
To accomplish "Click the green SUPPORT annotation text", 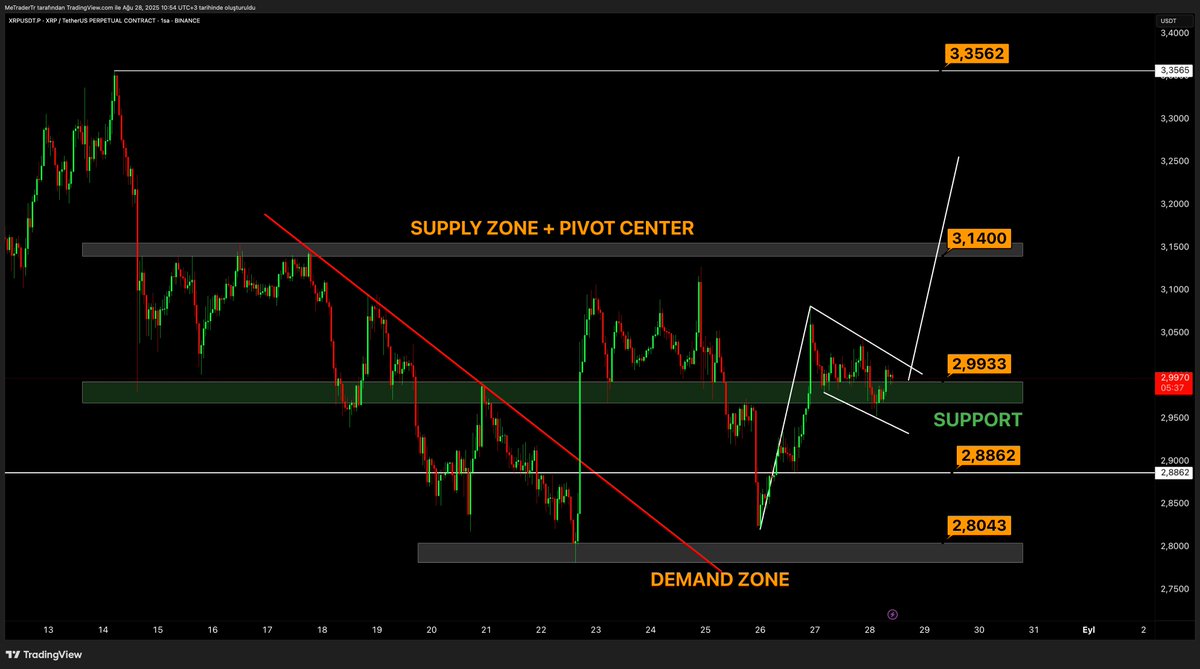I will click(978, 419).
